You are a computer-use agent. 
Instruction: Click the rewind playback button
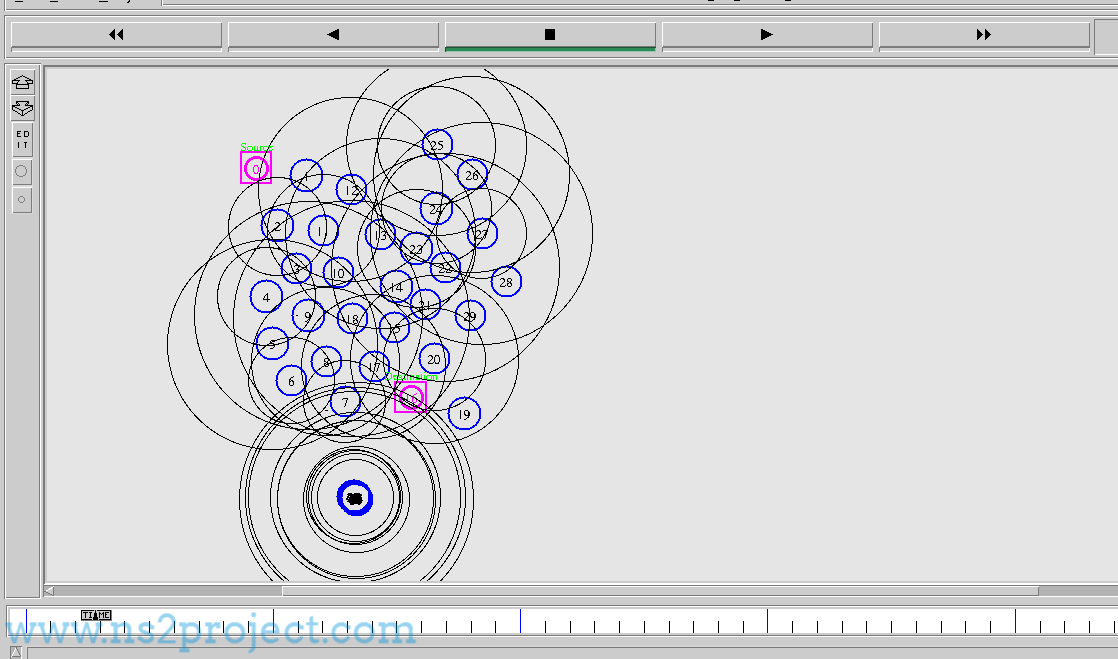click(x=116, y=35)
